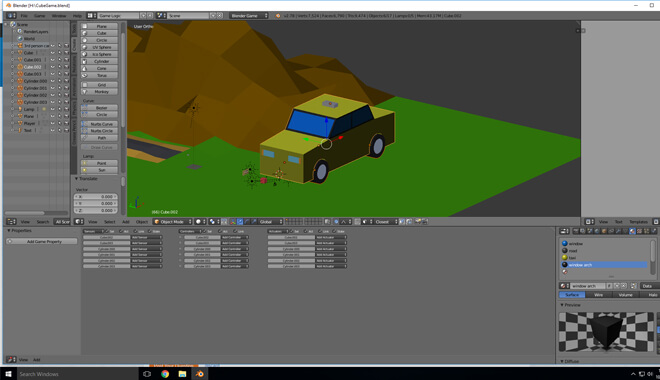Viewport: 660px width, 380px height.
Task: Select Cylinder.003 in the outliner tree
Action: (35, 102)
